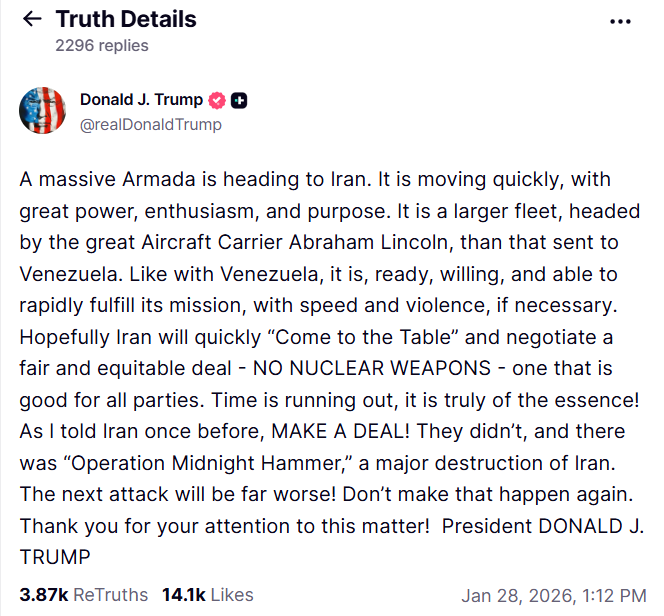Click the black plus badge beside the name

click(240, 100)
